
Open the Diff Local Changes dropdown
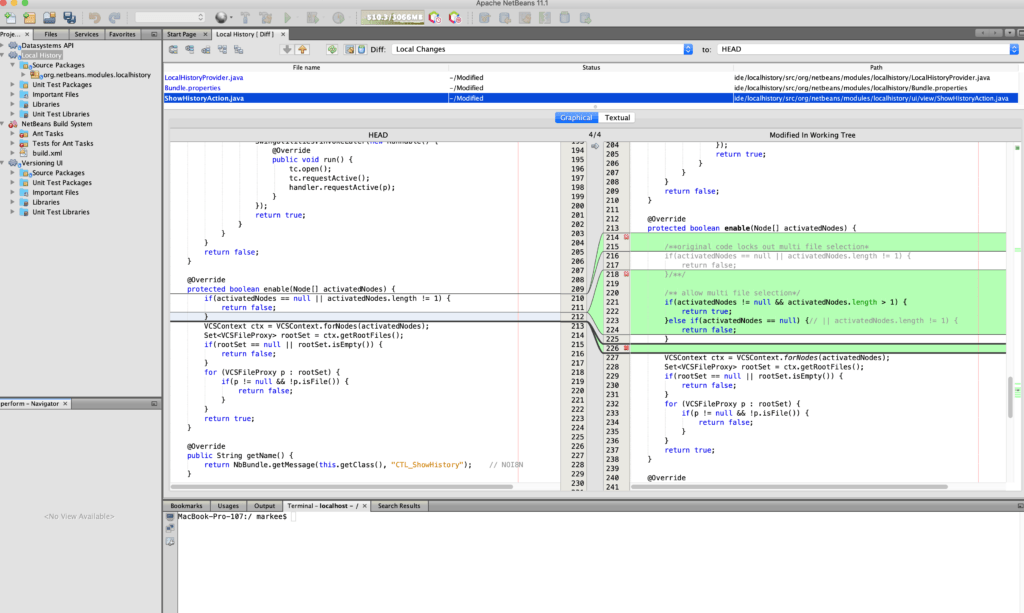coord(688,48)
